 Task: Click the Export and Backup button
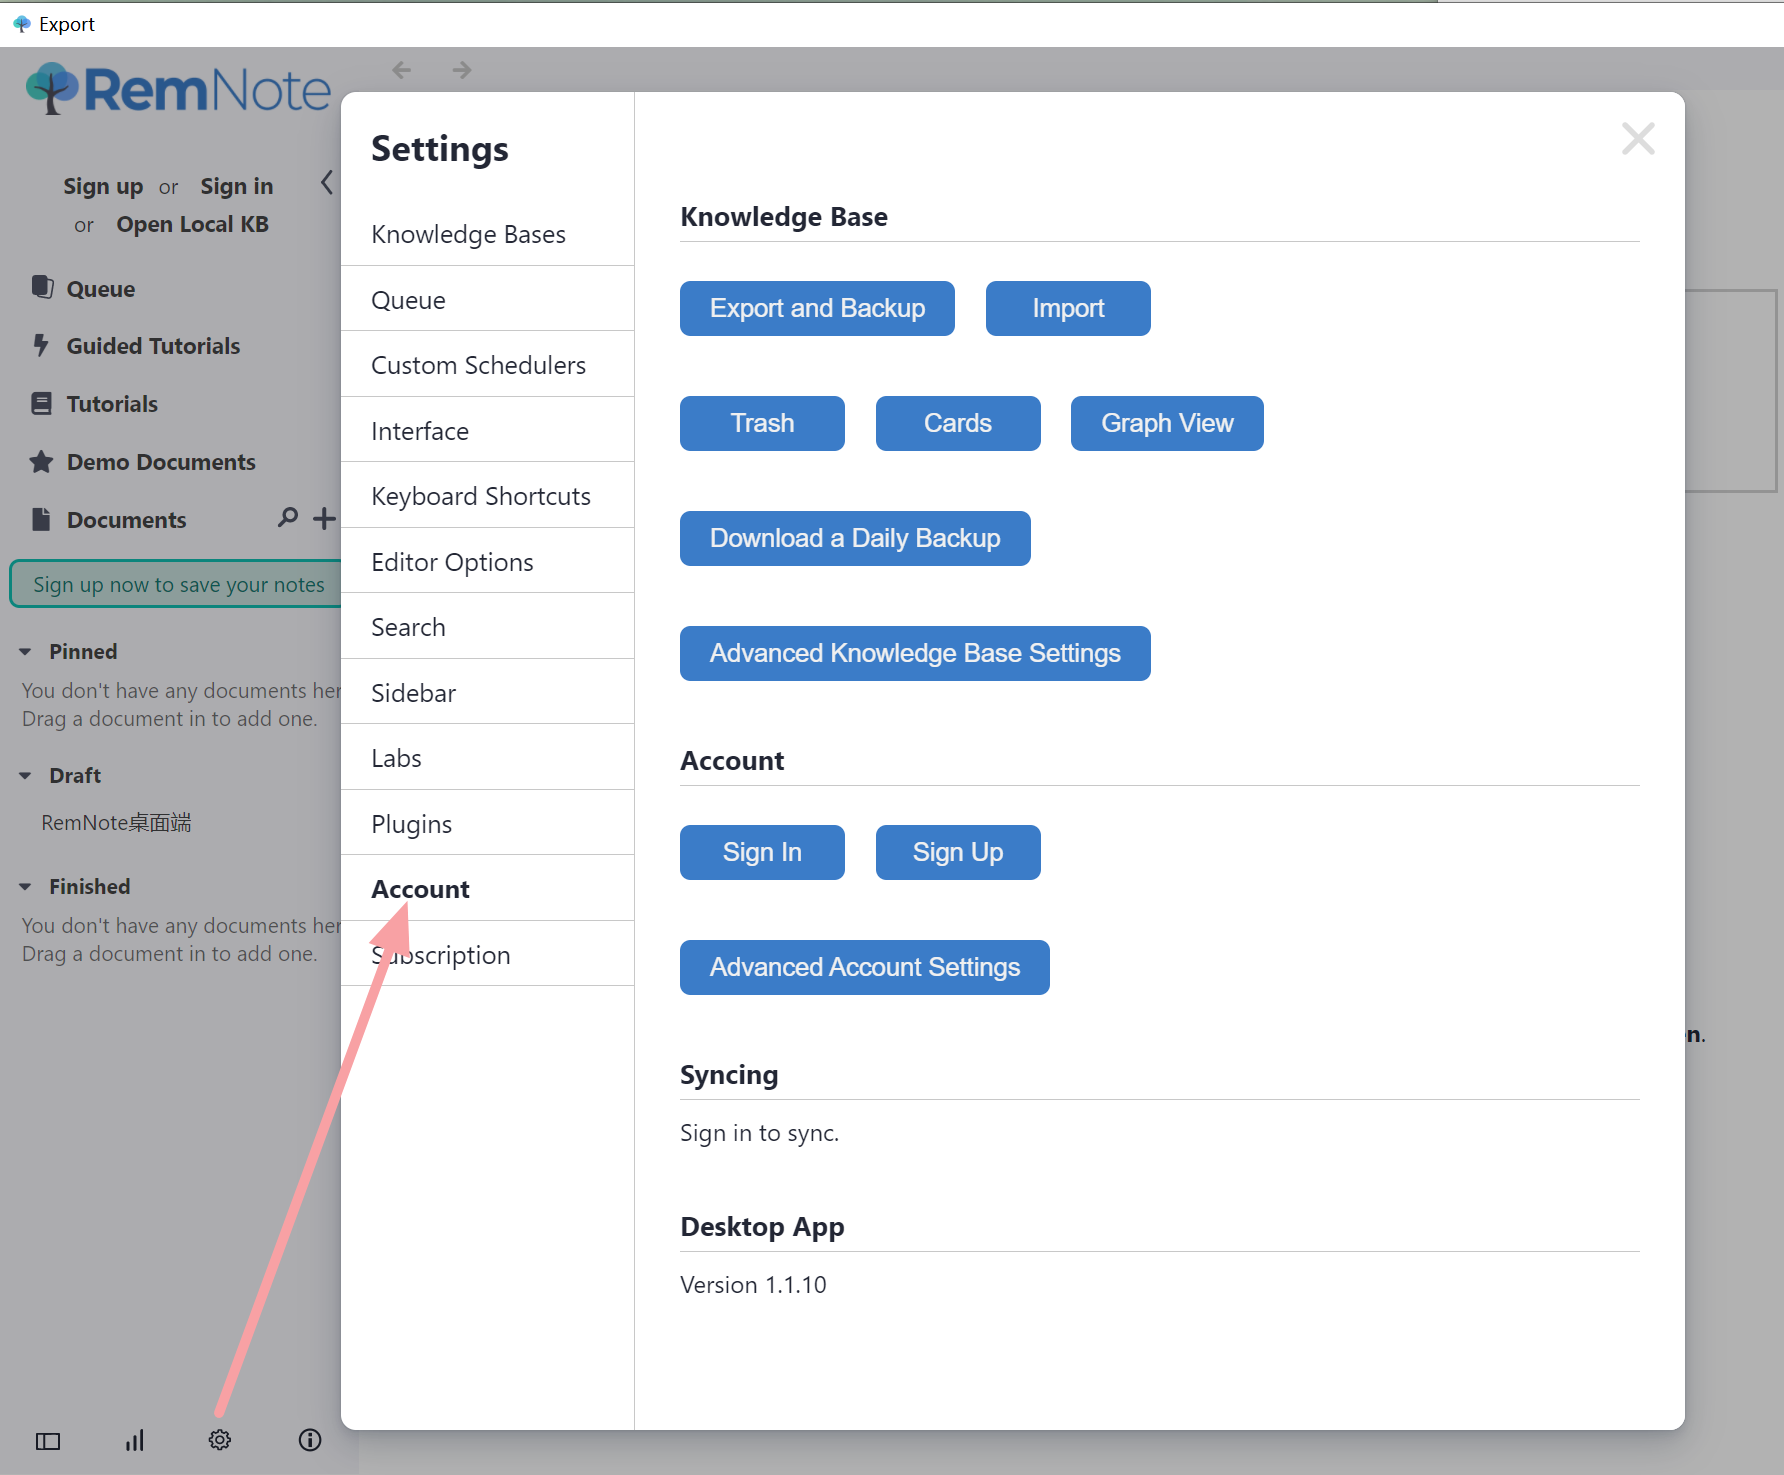click(x=817, y=308)
